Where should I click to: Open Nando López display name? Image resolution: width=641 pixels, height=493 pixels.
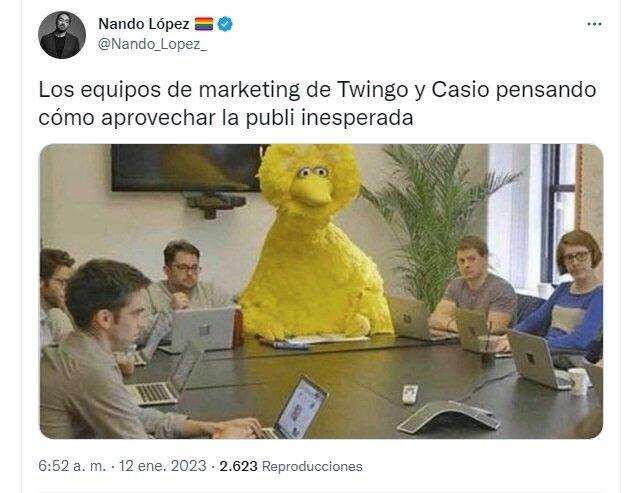(x=143, y=24)
